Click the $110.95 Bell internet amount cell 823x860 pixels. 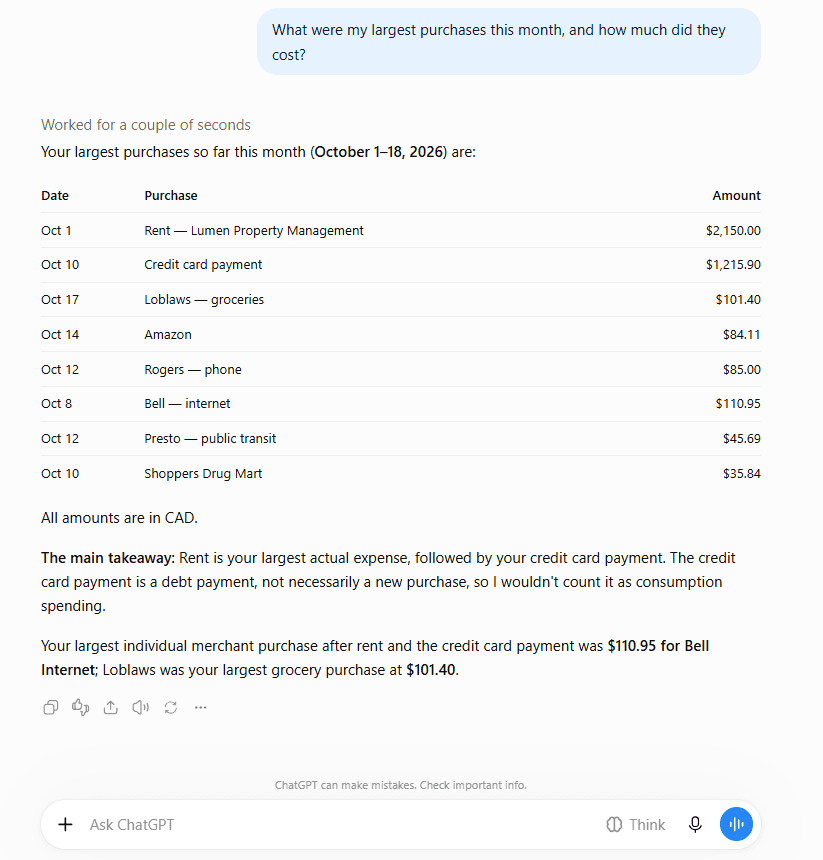click(x=738, y=404)
